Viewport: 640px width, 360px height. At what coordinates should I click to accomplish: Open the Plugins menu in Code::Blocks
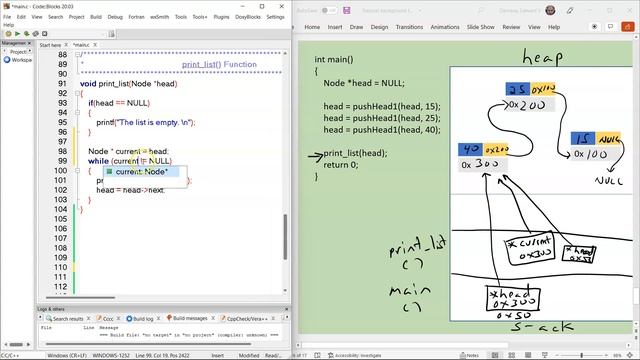tap(221, 17)
